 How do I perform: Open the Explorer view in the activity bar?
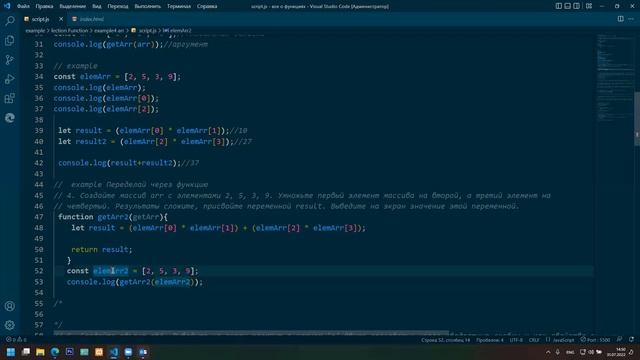(9, 40)
